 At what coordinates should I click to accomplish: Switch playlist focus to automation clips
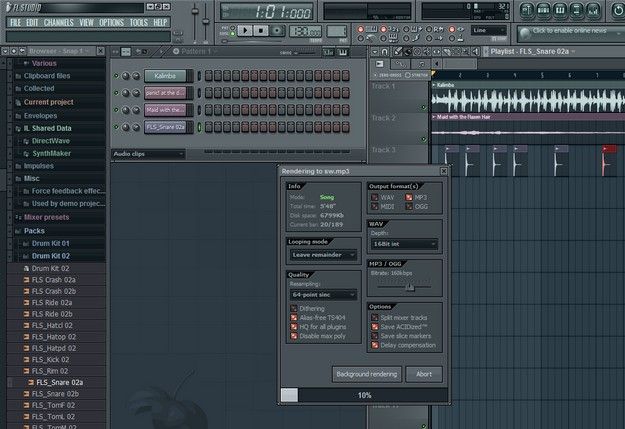point(400,64)
